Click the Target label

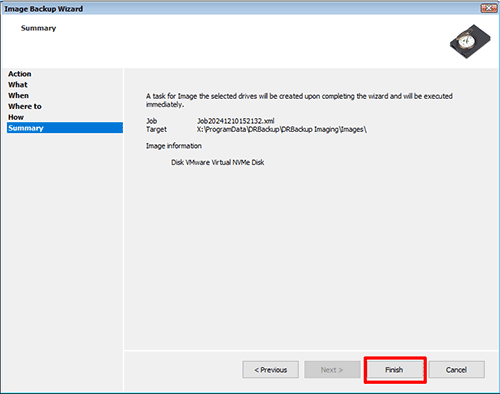coord(156,129)
